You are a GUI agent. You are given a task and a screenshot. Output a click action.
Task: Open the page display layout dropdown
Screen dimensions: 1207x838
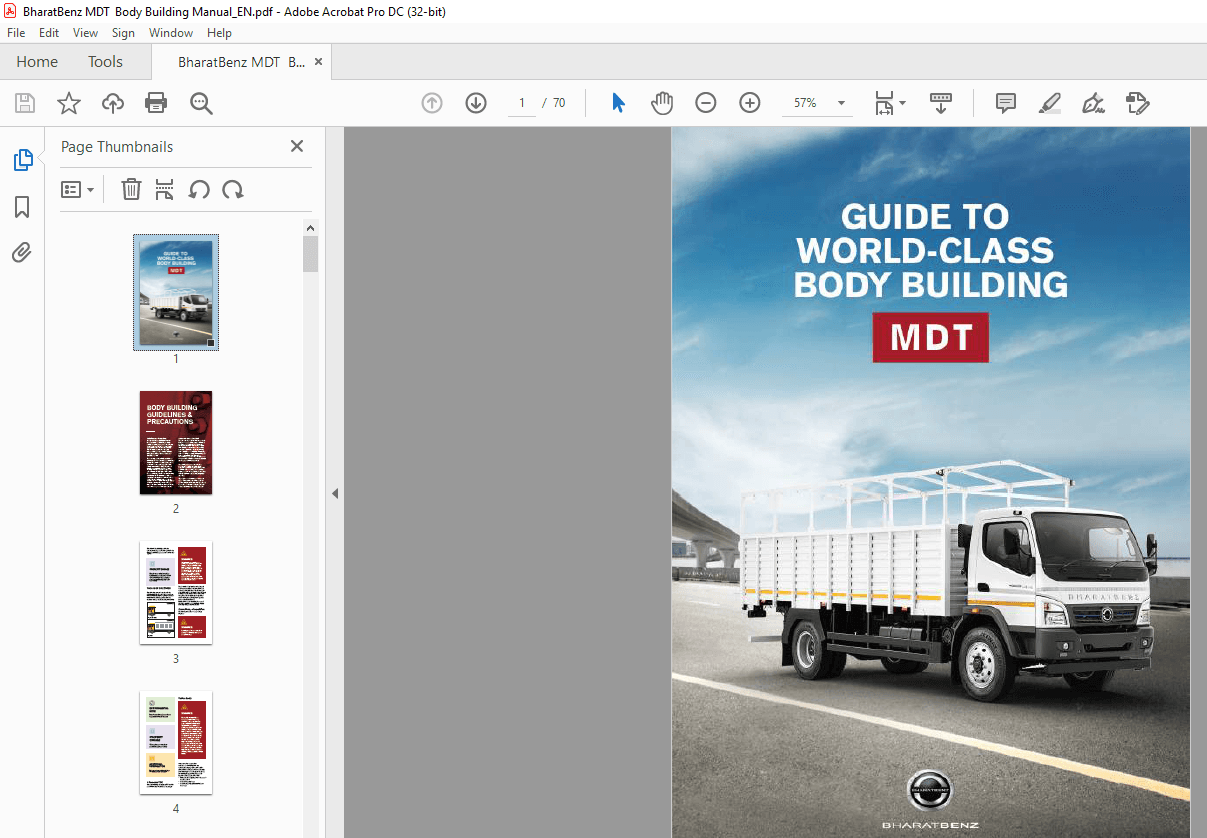[890, 102]
